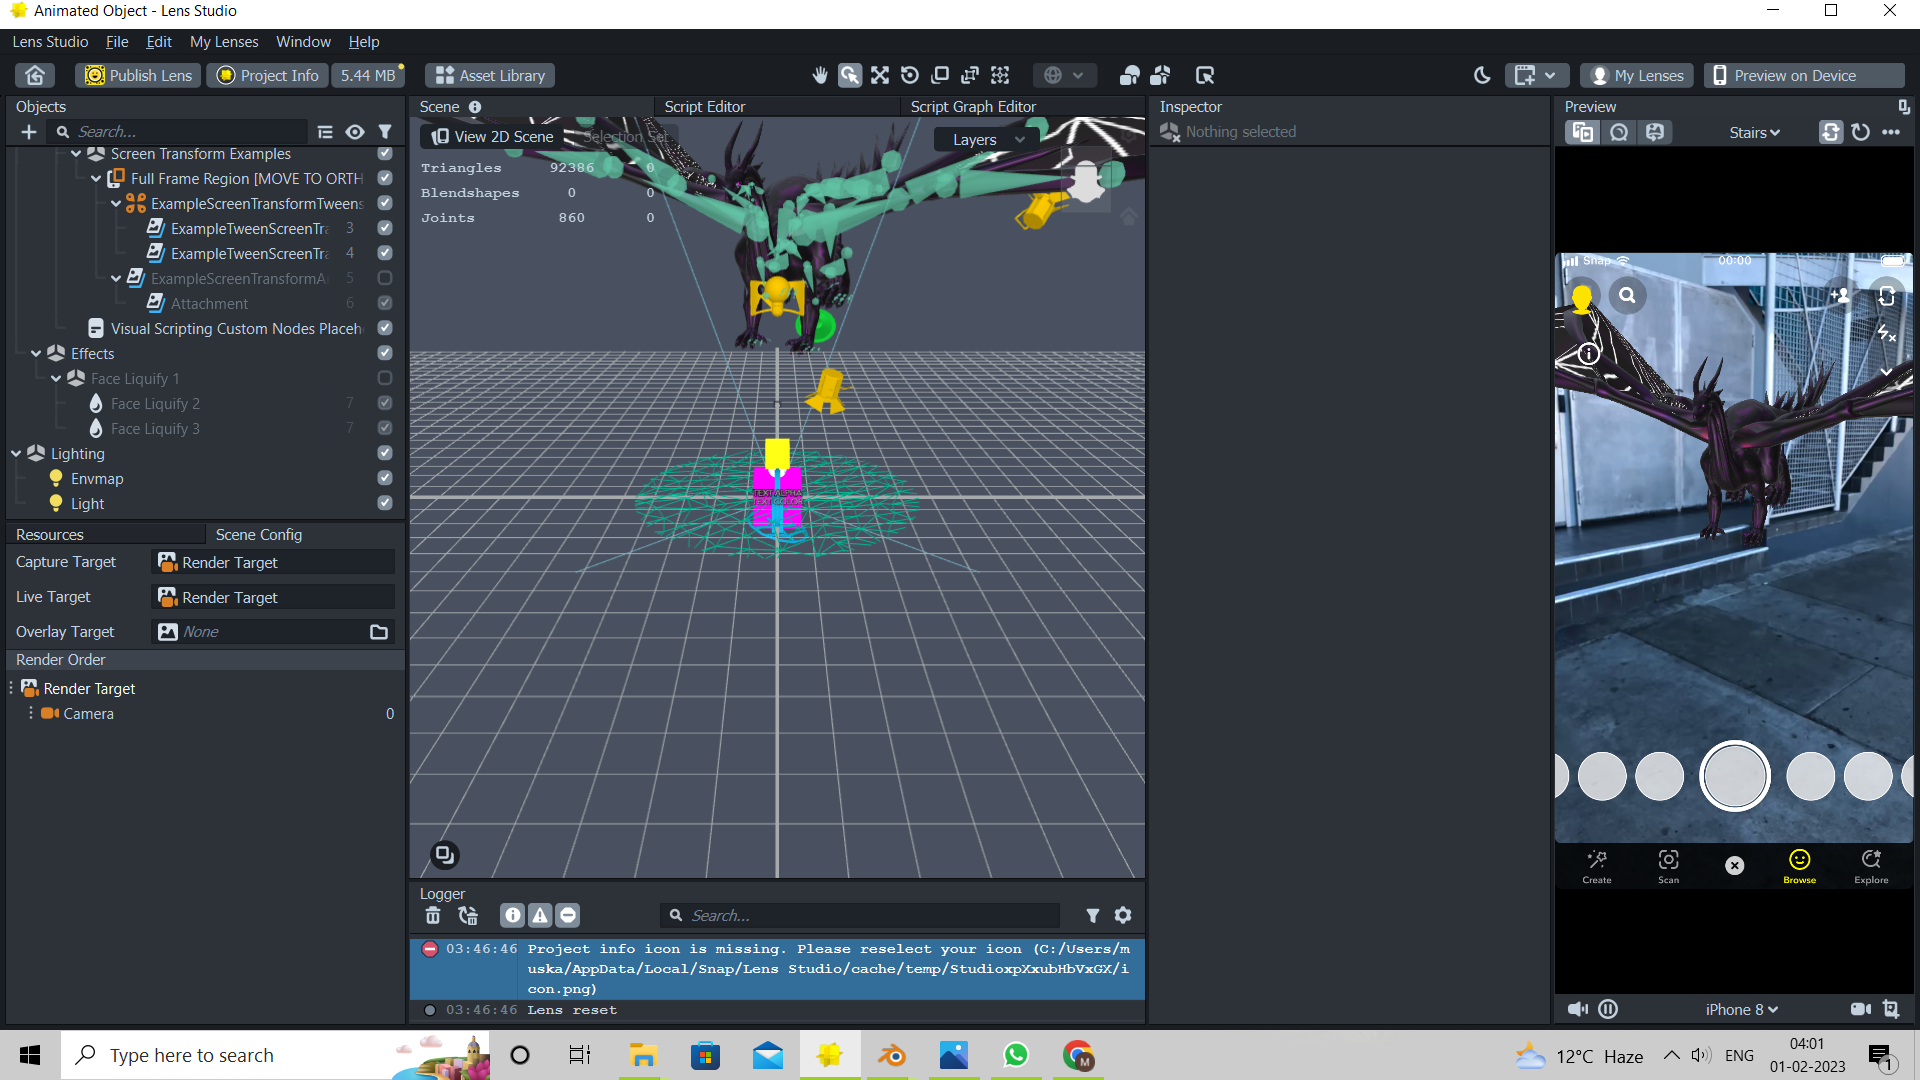Toggle the objects visibility eye icon
The image size is (1920, 1080).
tap(355, 132)
